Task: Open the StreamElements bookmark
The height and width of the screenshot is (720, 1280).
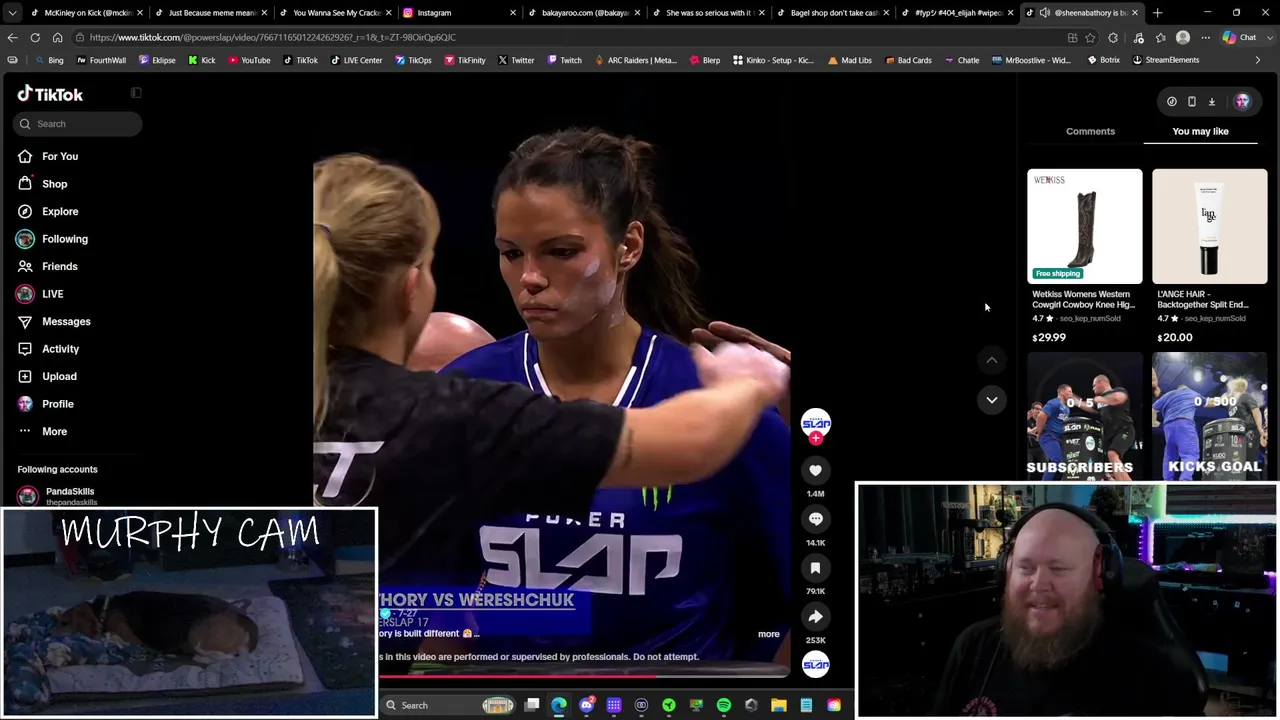Action: point(1165,60)
